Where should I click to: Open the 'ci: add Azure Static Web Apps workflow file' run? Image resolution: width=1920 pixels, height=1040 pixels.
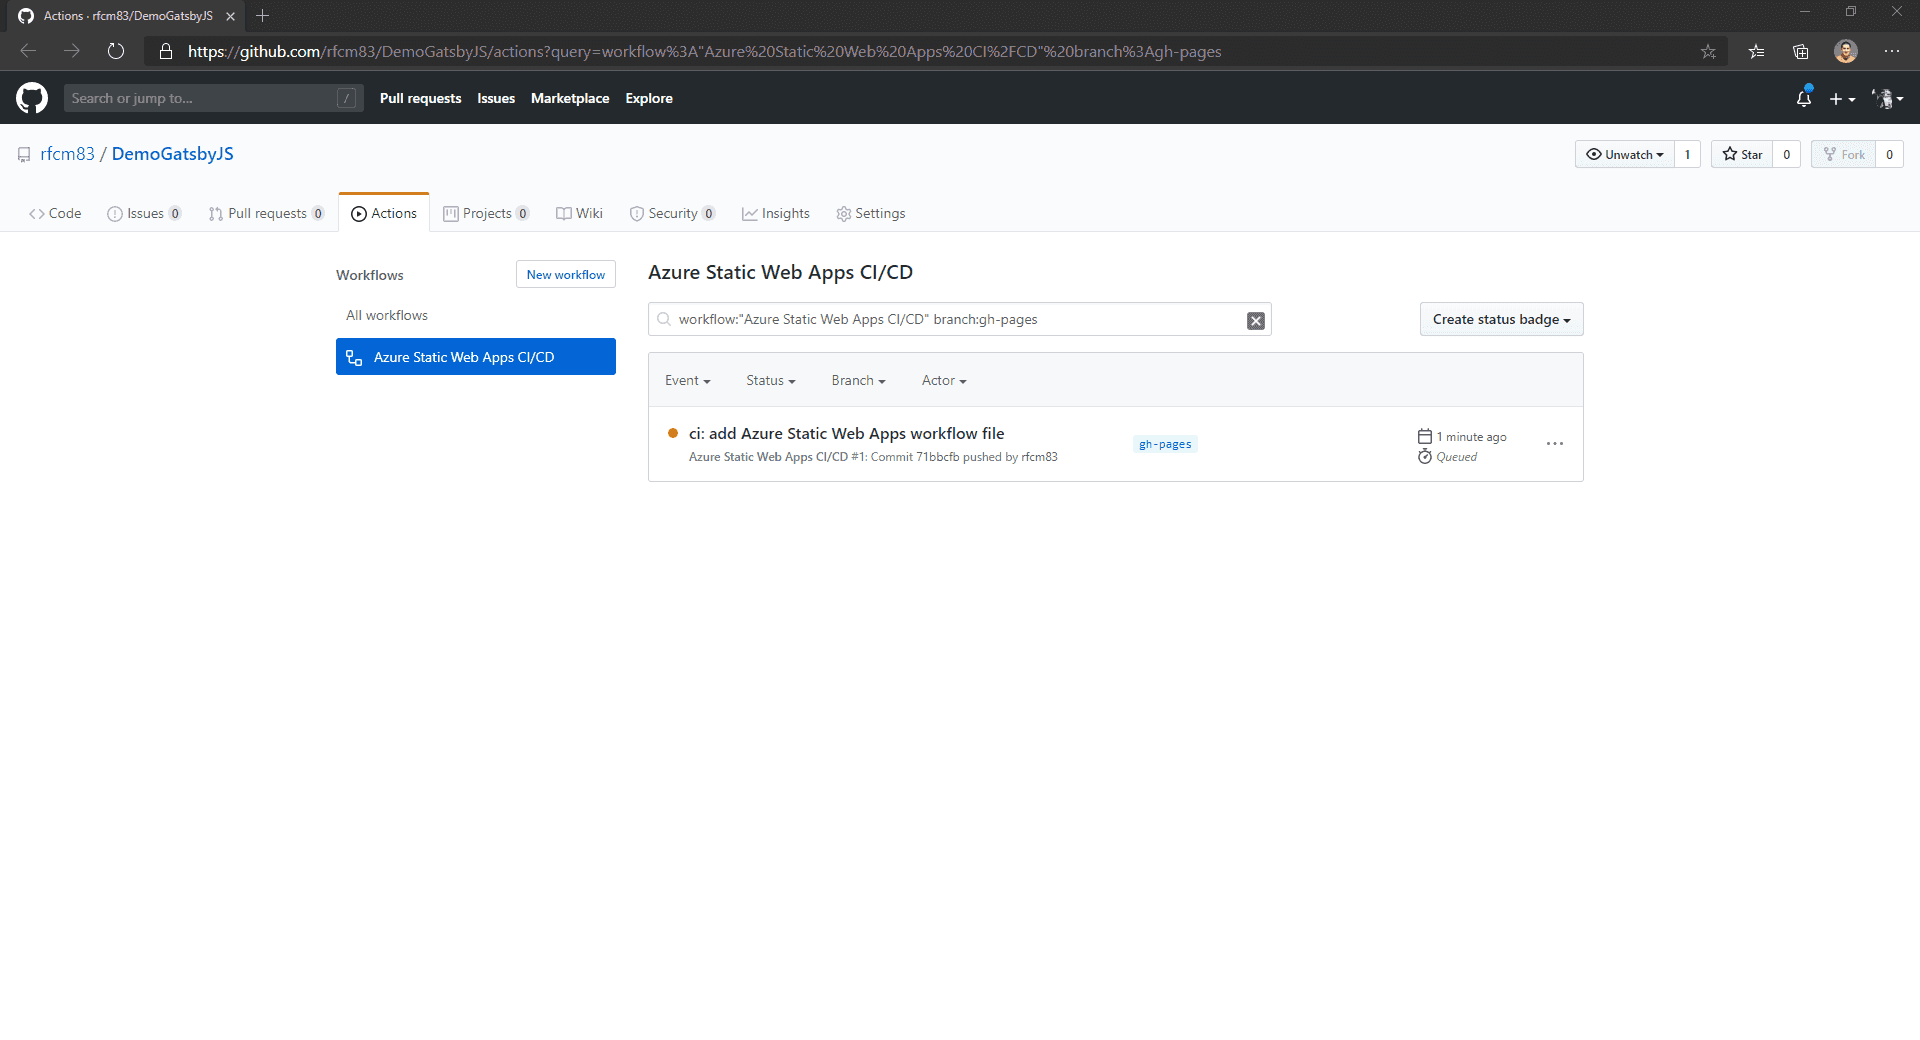click(846, 433)
